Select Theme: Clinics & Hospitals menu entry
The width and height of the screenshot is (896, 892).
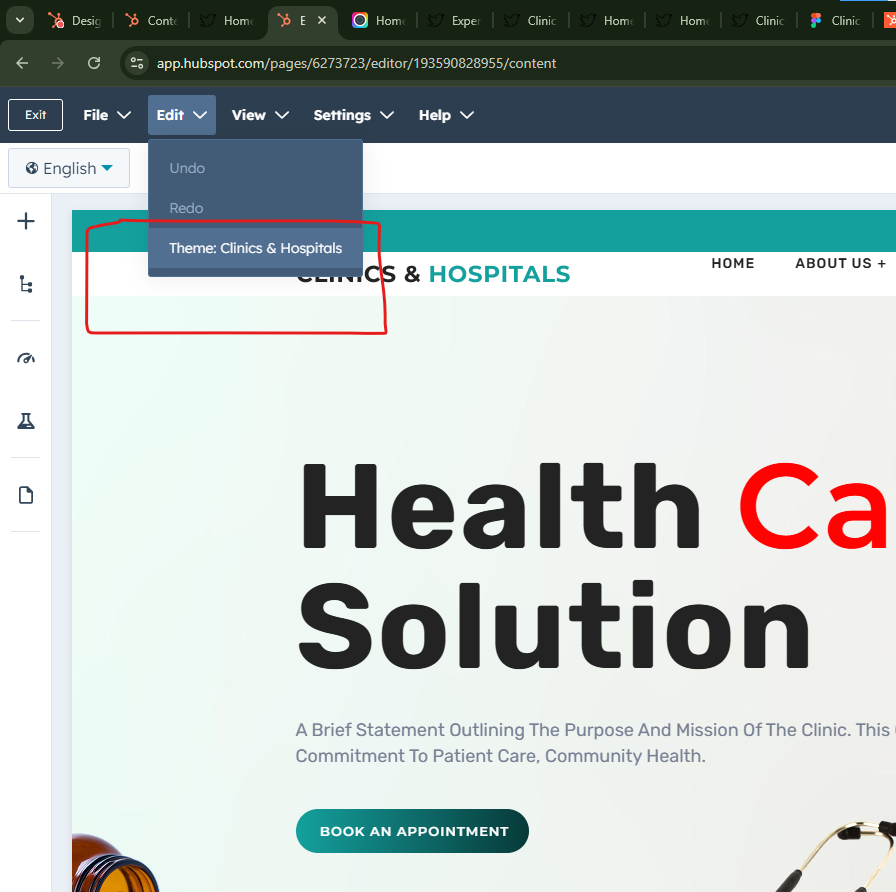click(255, 248)
